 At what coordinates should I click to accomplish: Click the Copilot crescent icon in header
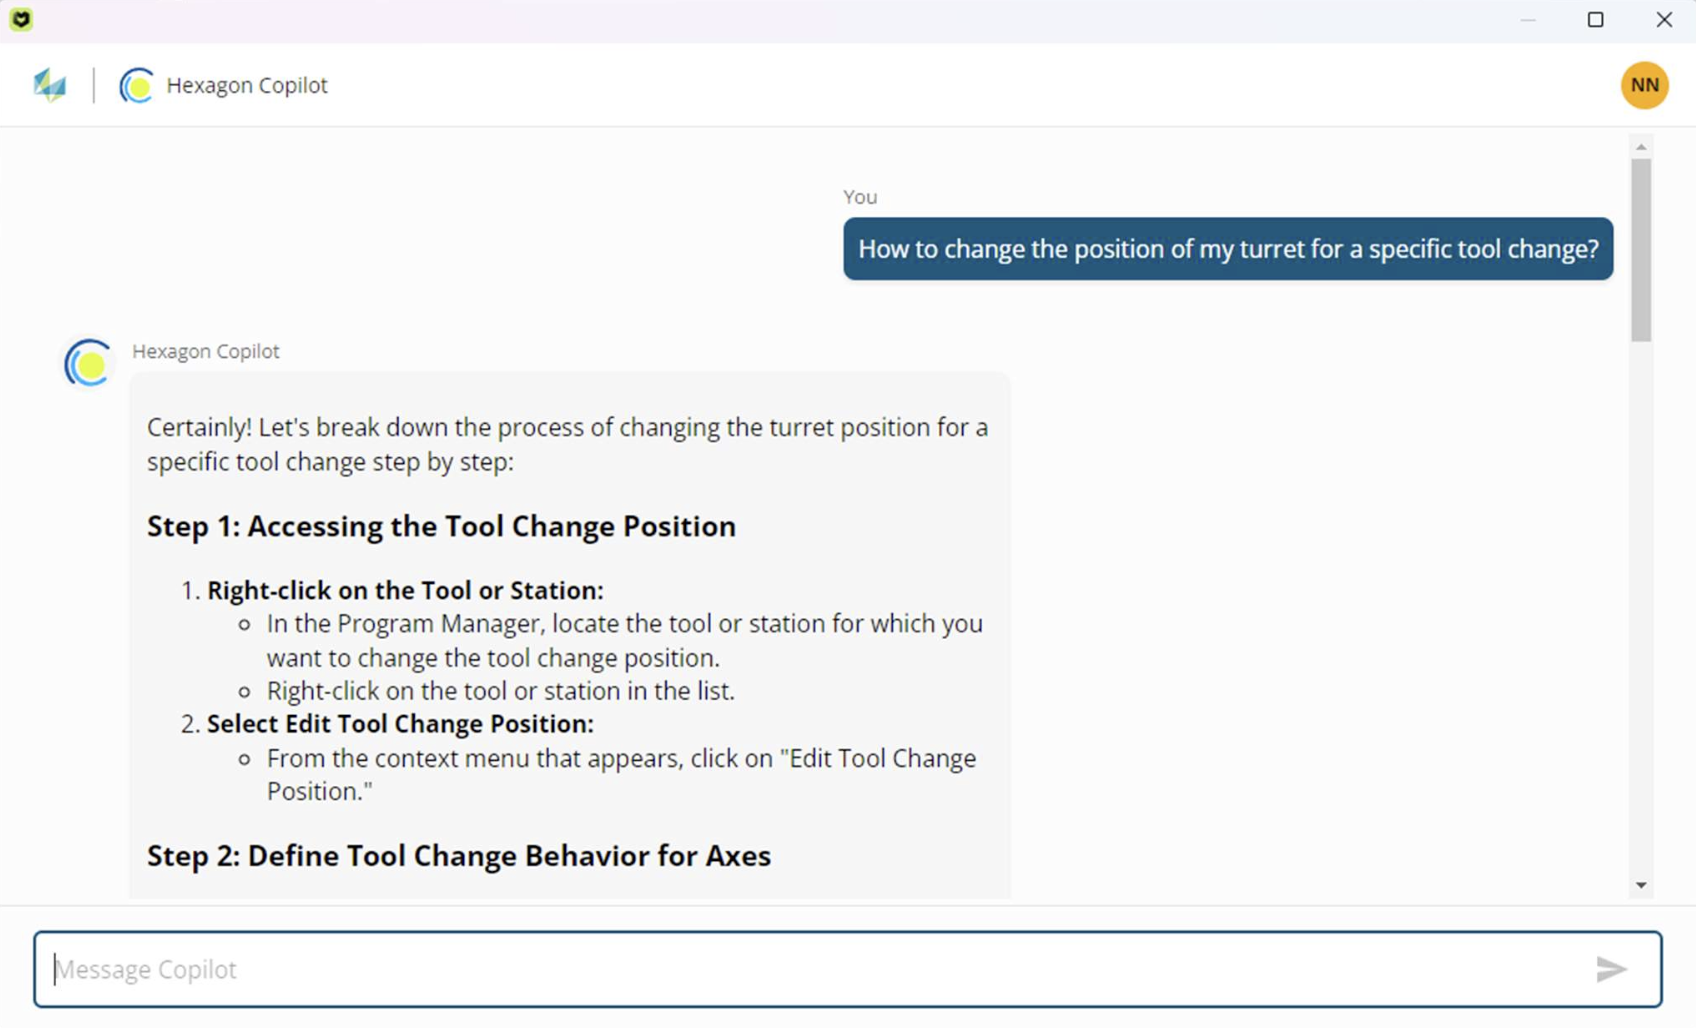click(x=136, y=86)
